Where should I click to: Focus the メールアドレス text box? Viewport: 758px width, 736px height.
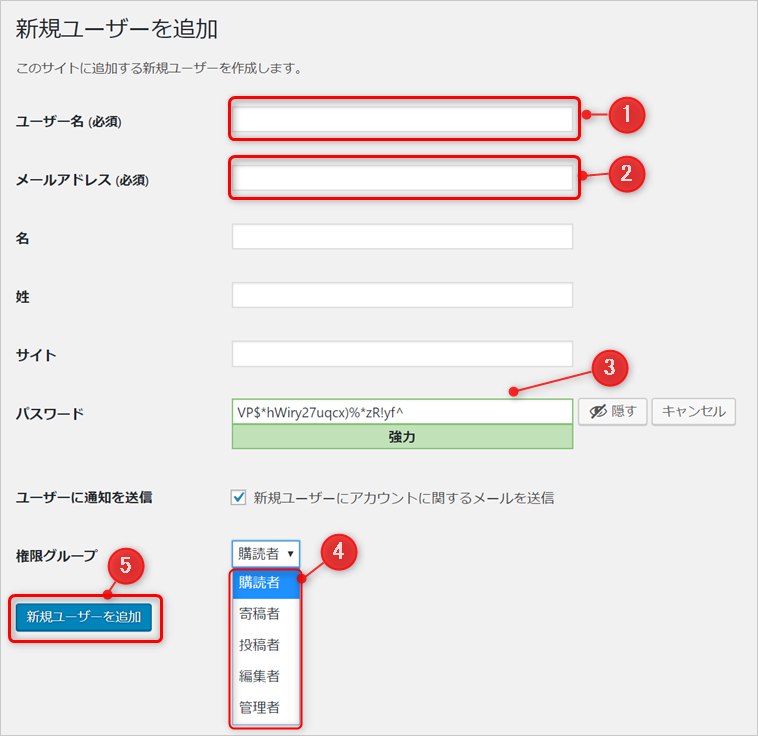pyautogui.click(x=403, y=179)
